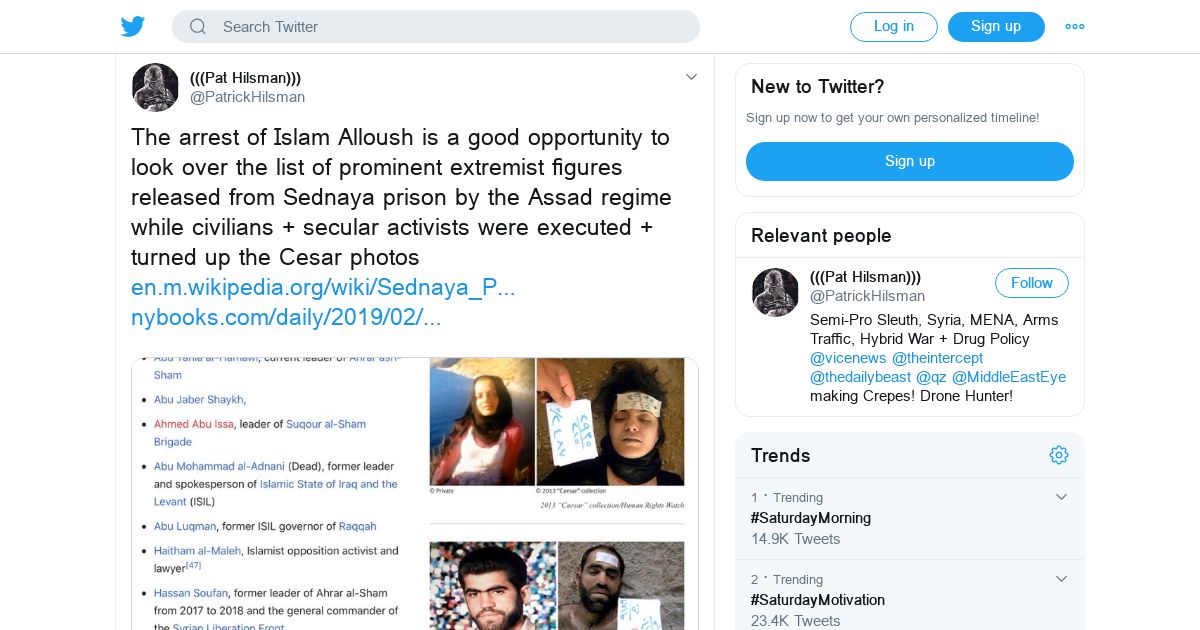Click the Sign up header button
Screen dimensions: 1200x630
point(995,27)
